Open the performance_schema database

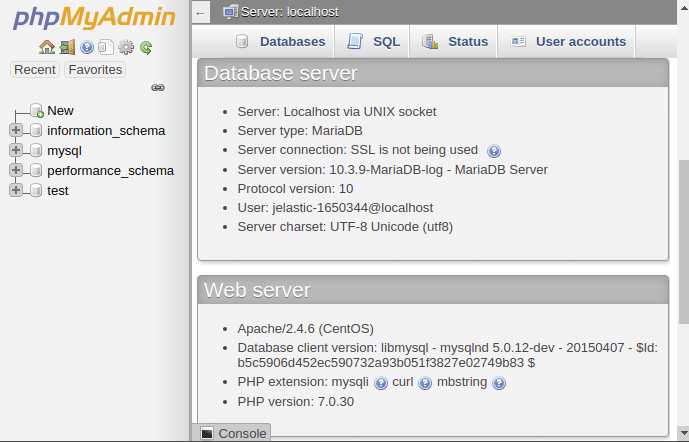tap(110, 170)
